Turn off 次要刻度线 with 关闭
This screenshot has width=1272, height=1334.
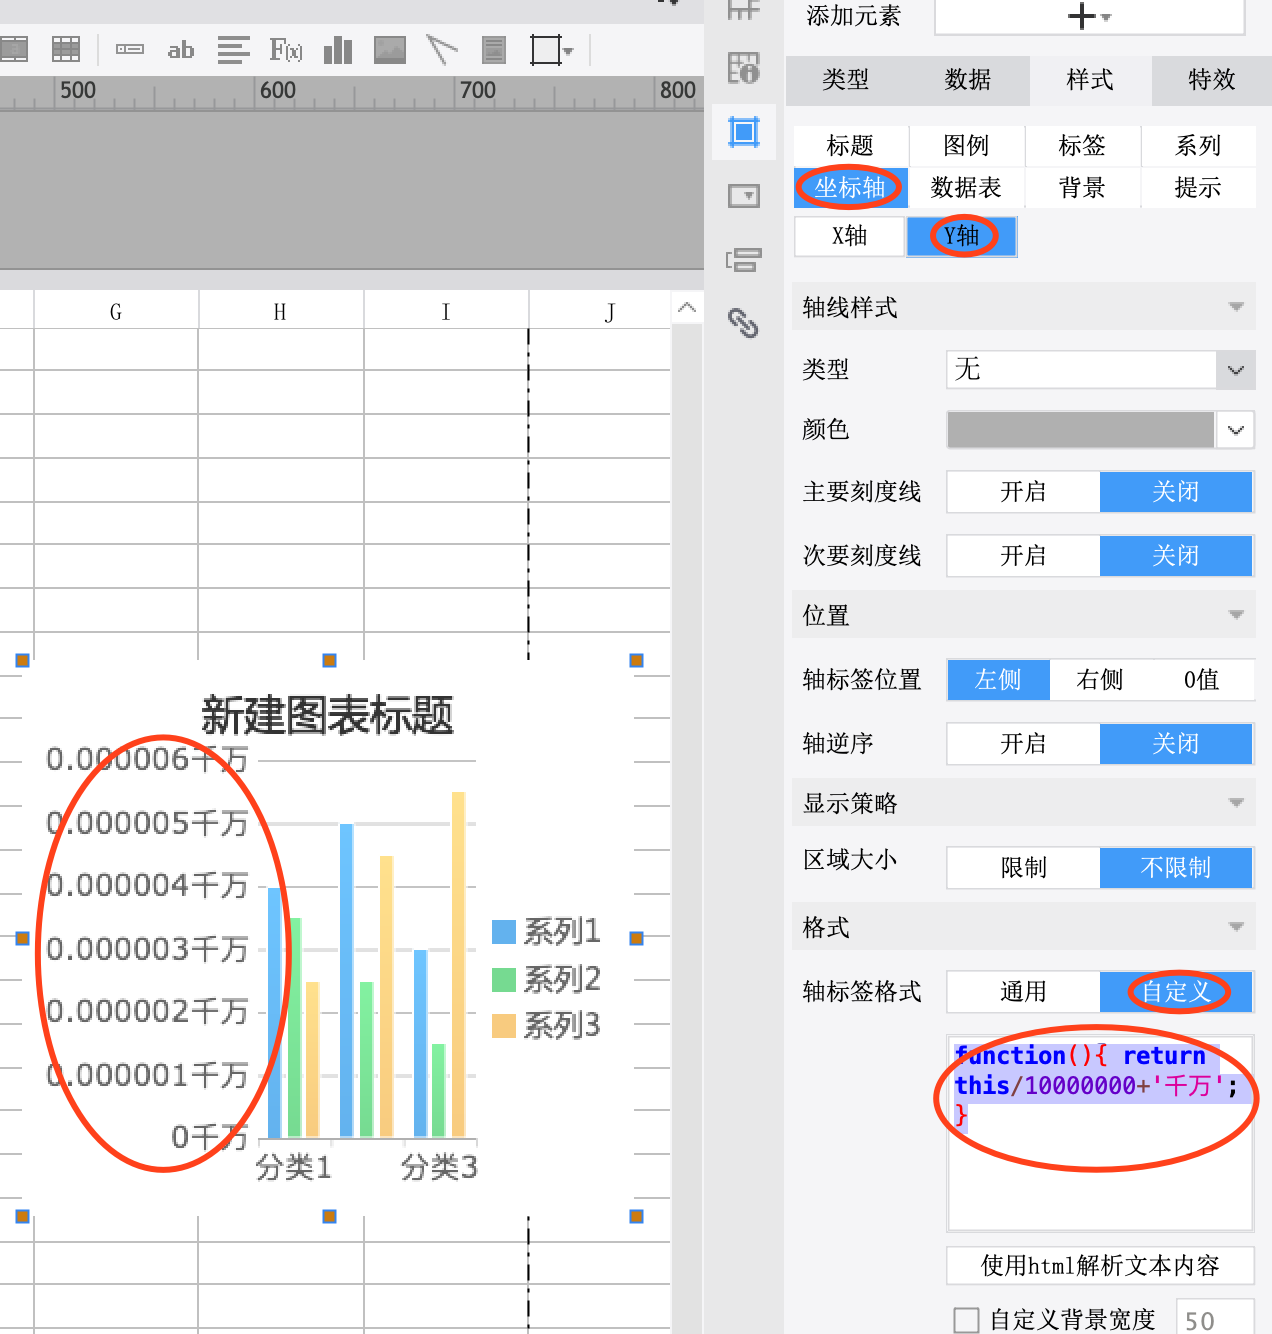click(x=1176, y=556)
